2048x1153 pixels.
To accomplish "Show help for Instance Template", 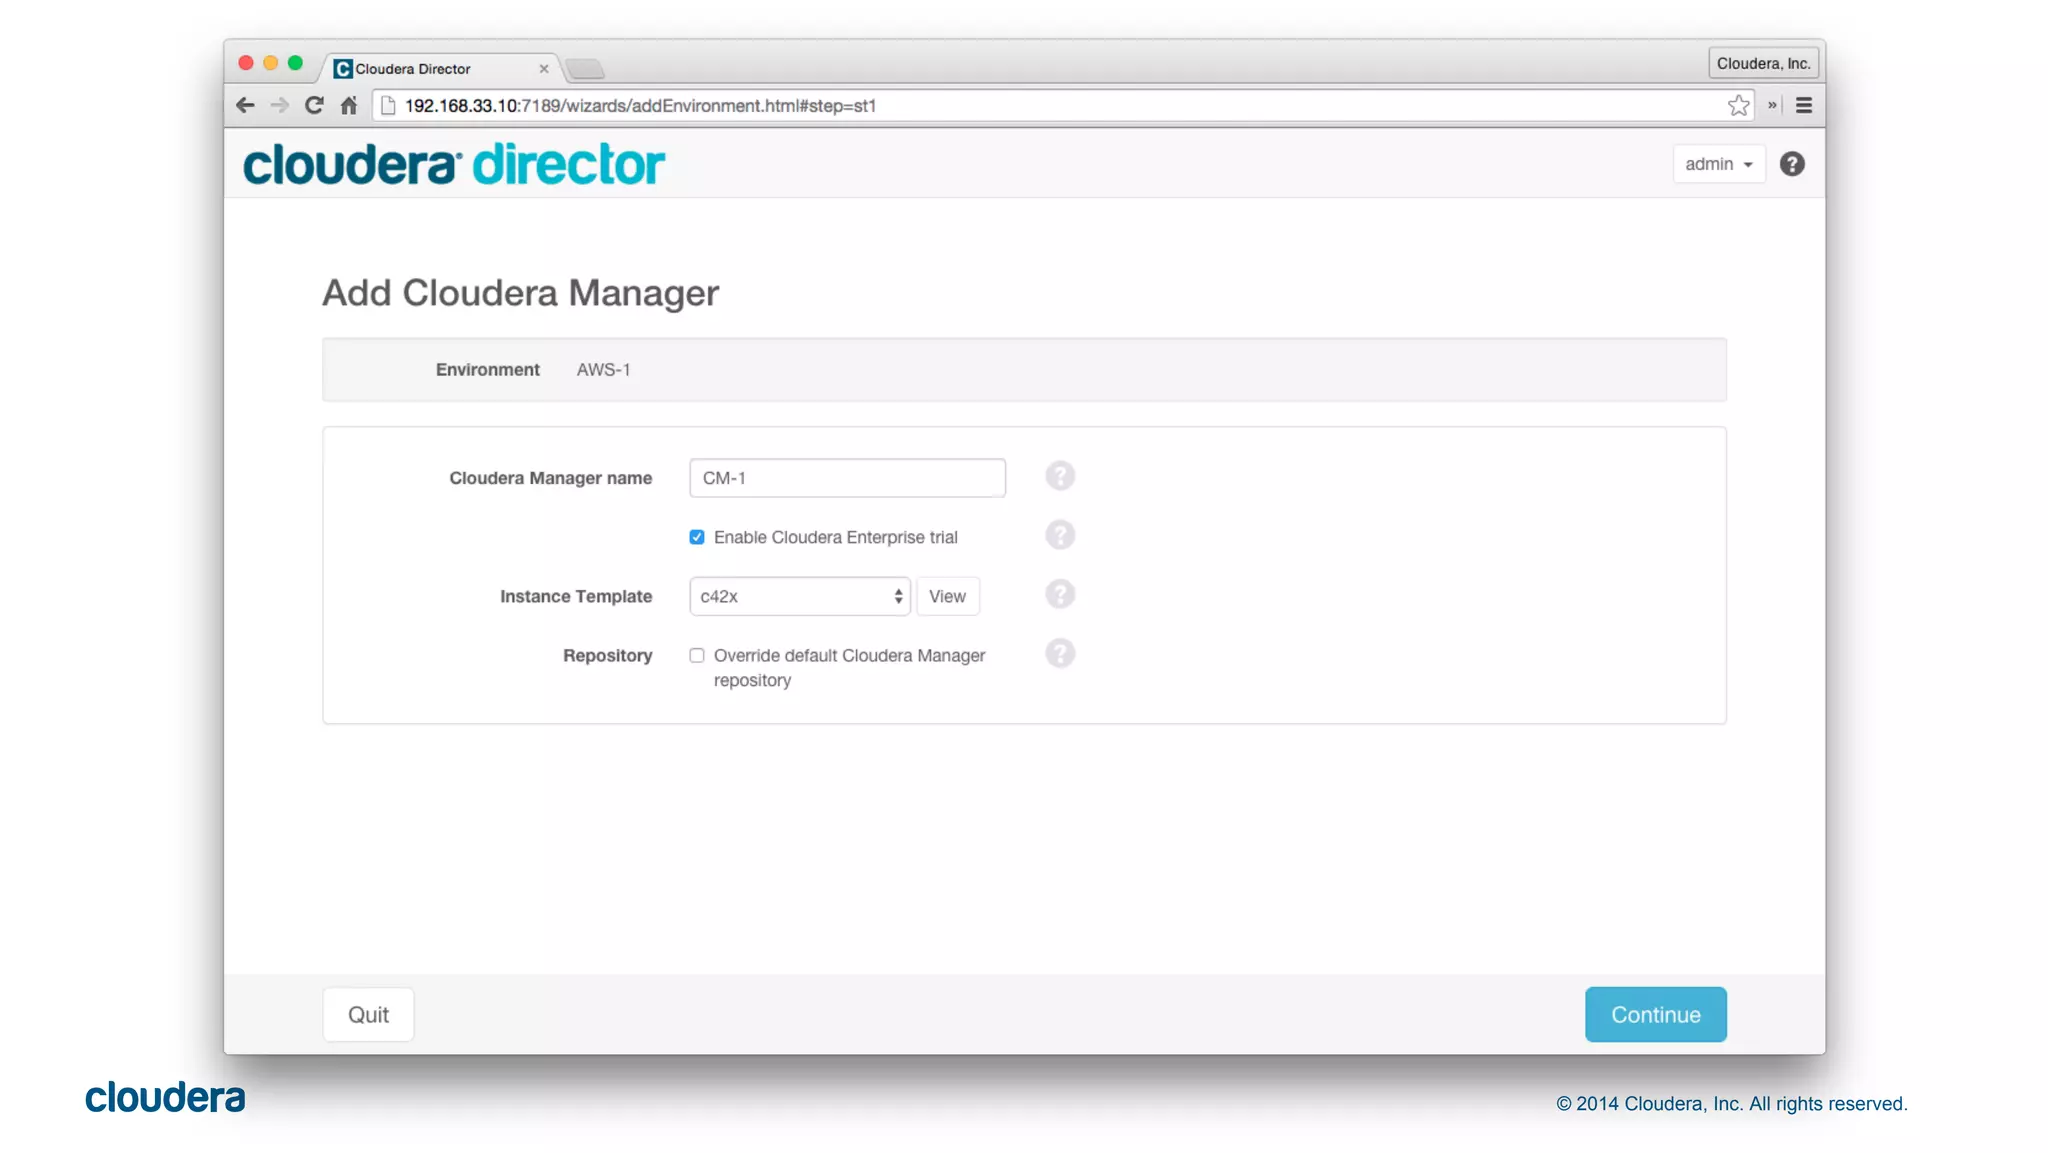I will (1060, 594).
